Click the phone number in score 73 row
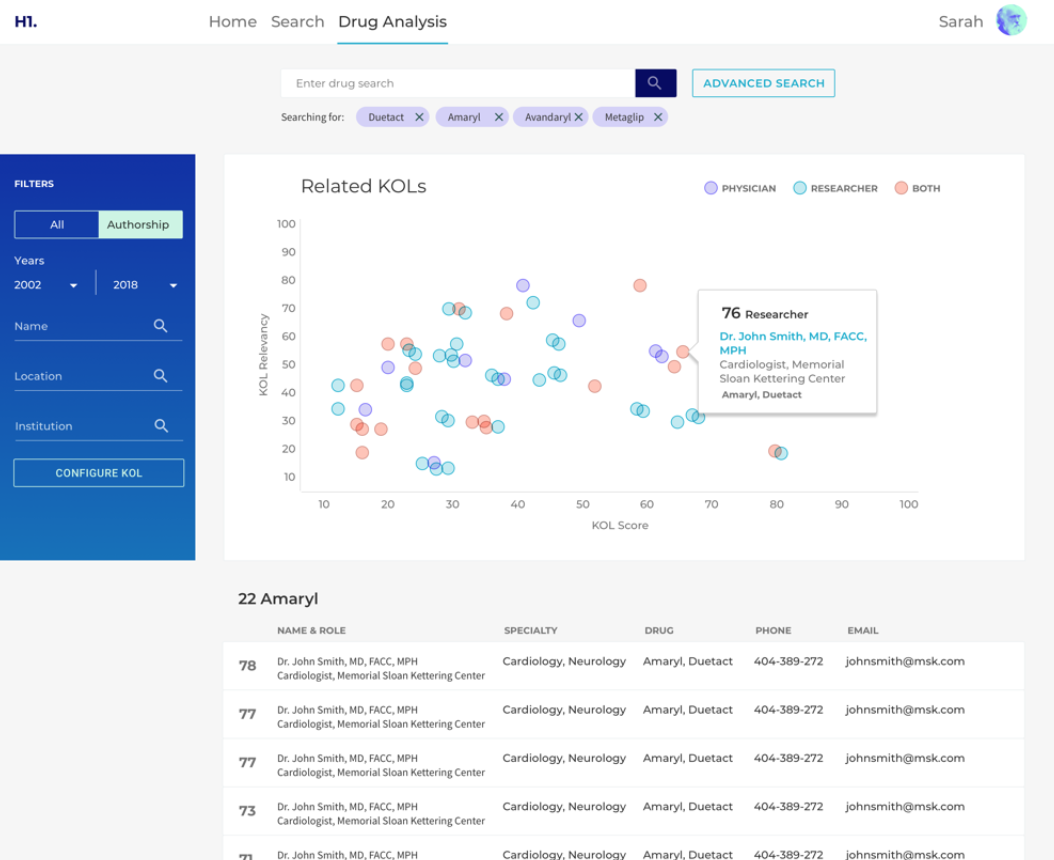The width and height of the screenshot is (1054, 860). point(788,806)
